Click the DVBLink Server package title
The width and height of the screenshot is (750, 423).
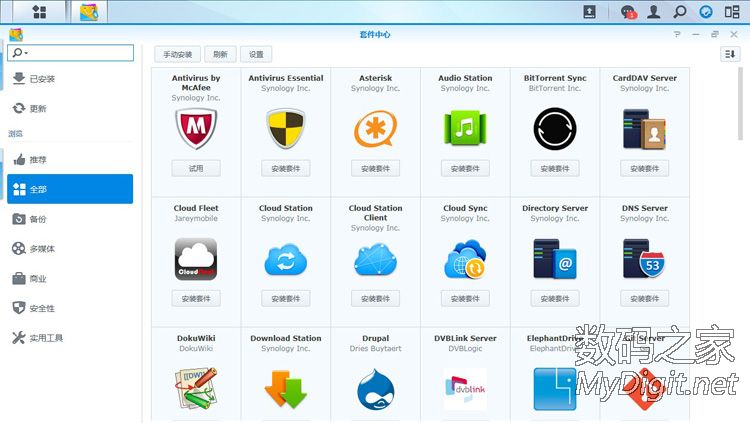465,338
